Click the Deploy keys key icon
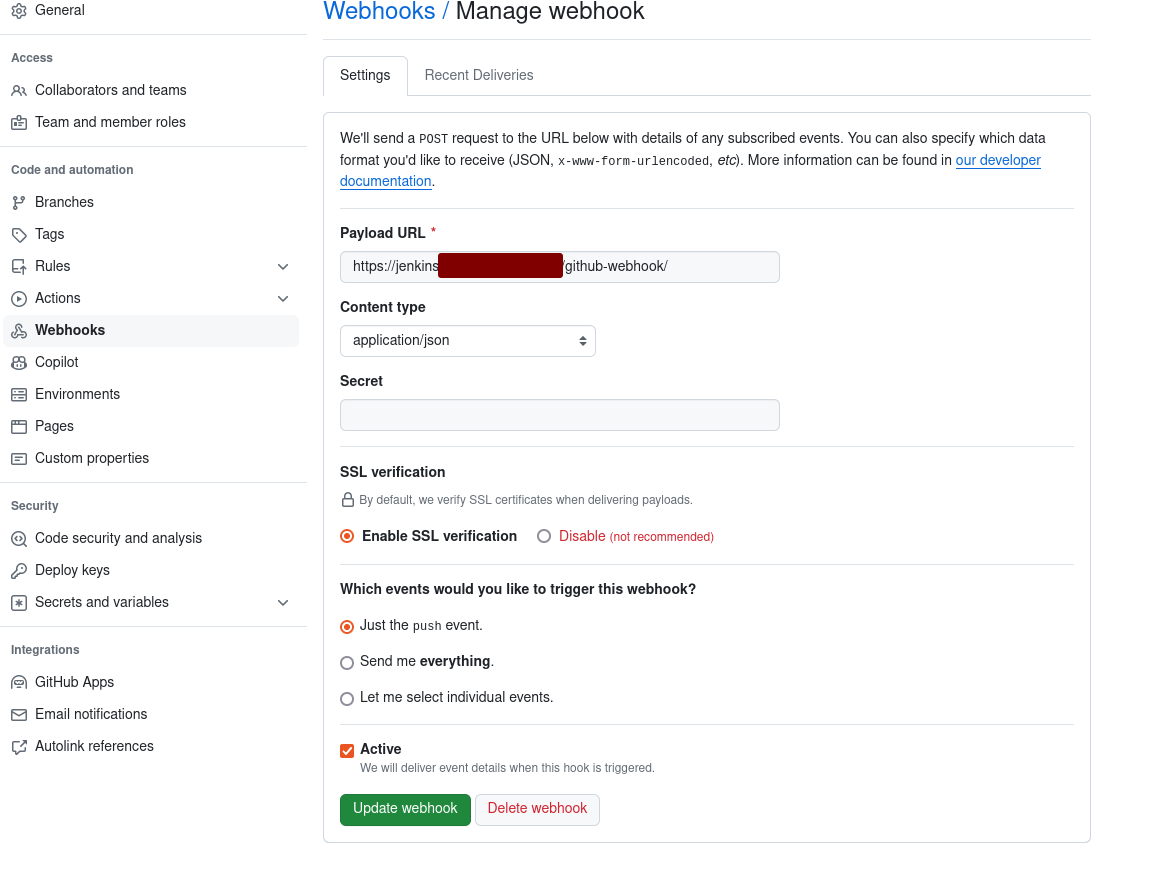The height and width of the screenshot is (882, 1149). click(x=19, y=570)
